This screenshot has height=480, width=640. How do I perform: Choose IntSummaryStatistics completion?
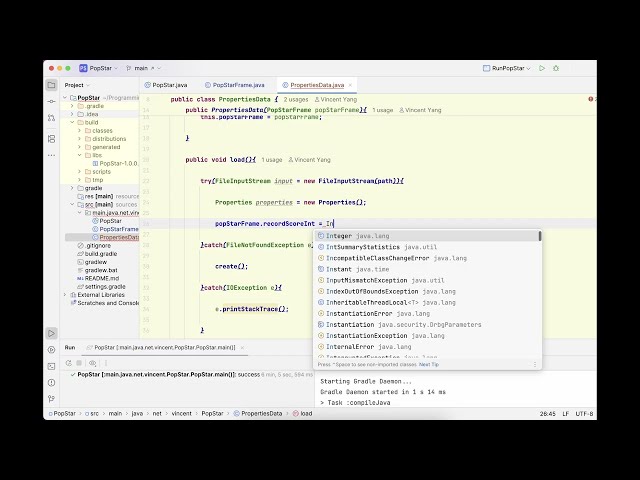click(427, 247)
